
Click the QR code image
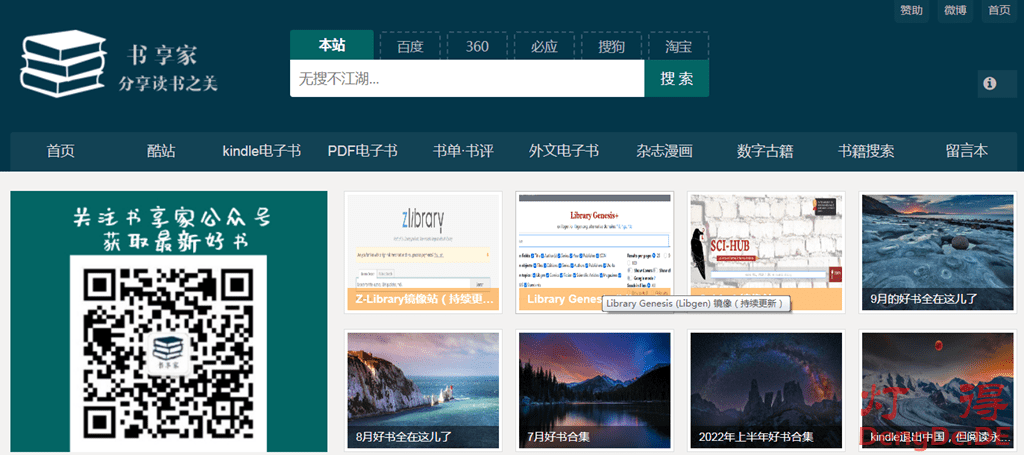(168, 352)
